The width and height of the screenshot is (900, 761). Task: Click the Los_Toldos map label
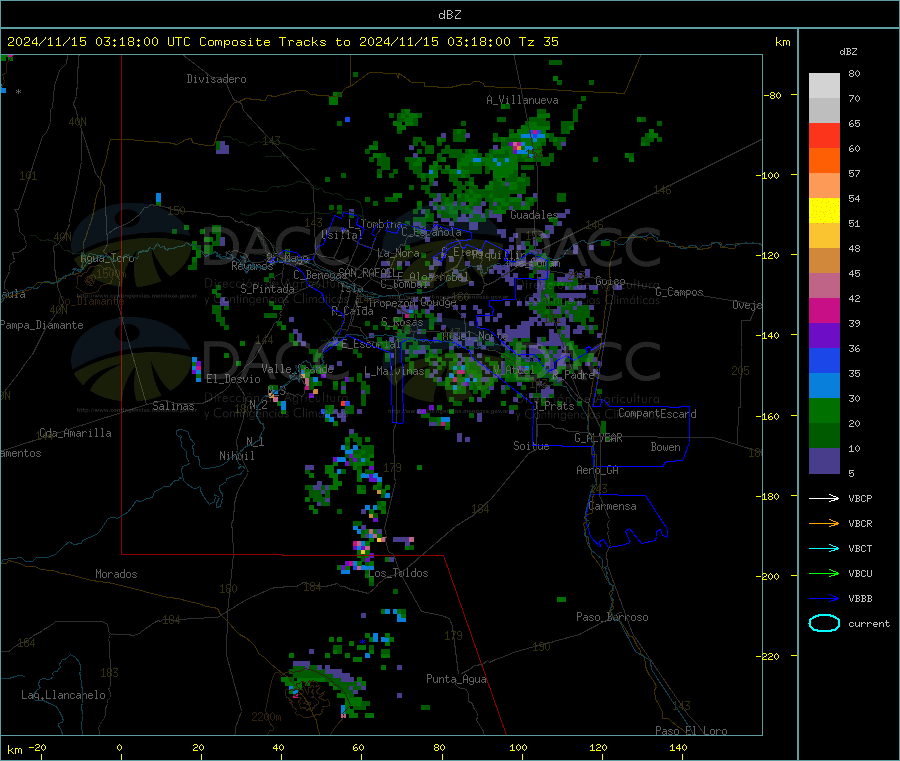click(398, 573)
